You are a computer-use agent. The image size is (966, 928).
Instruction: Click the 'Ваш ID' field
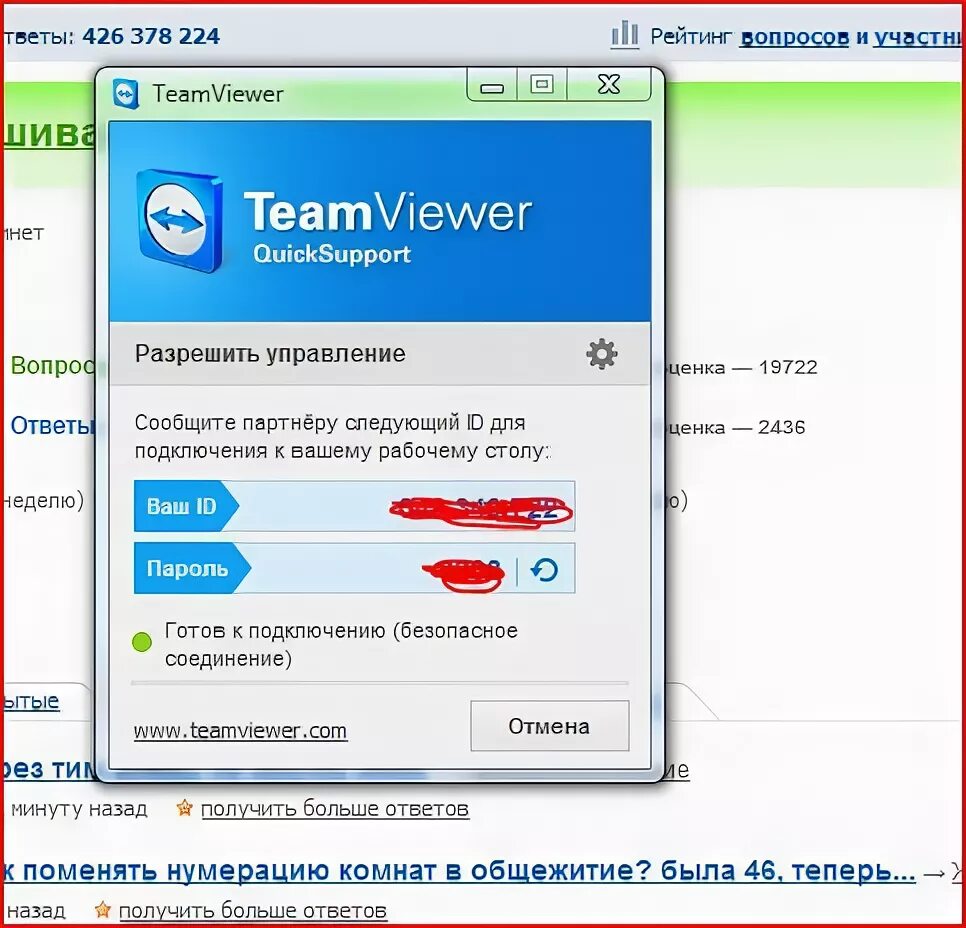pos(354,507)
